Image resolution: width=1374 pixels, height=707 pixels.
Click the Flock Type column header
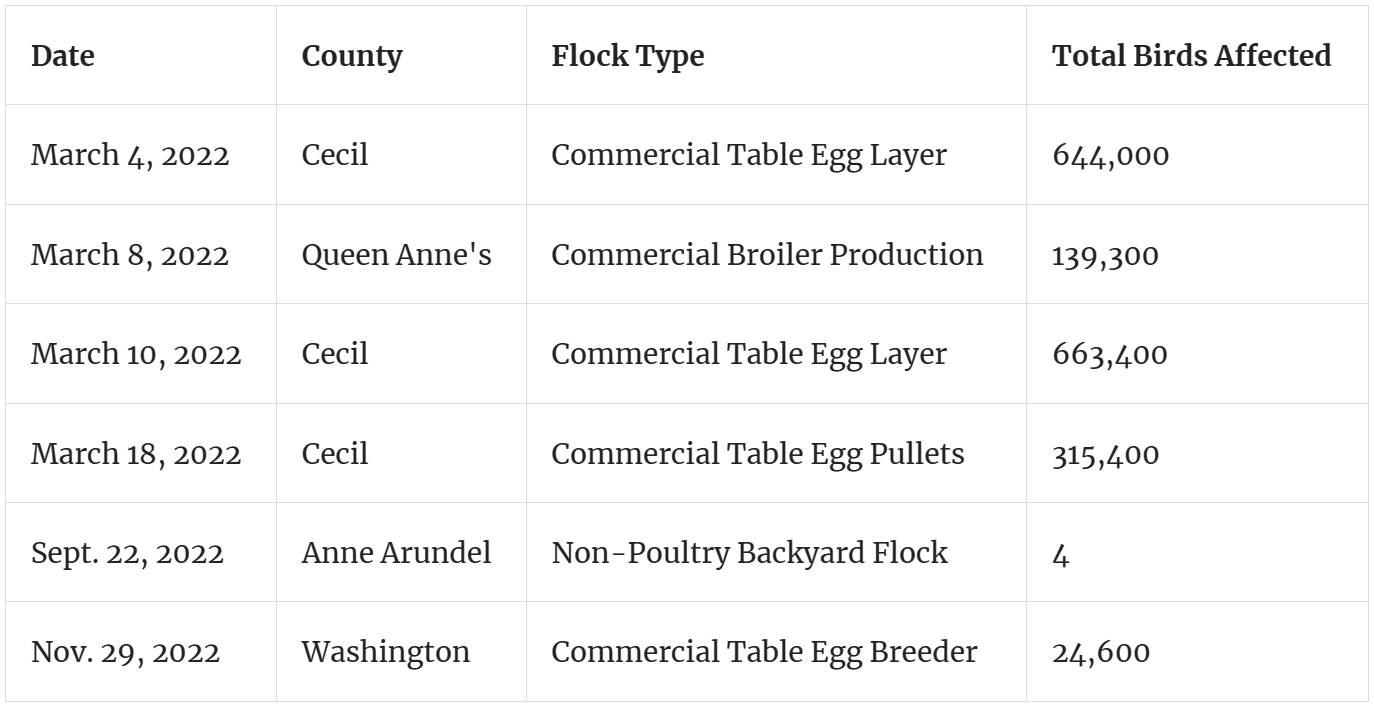tap(627, 57)
